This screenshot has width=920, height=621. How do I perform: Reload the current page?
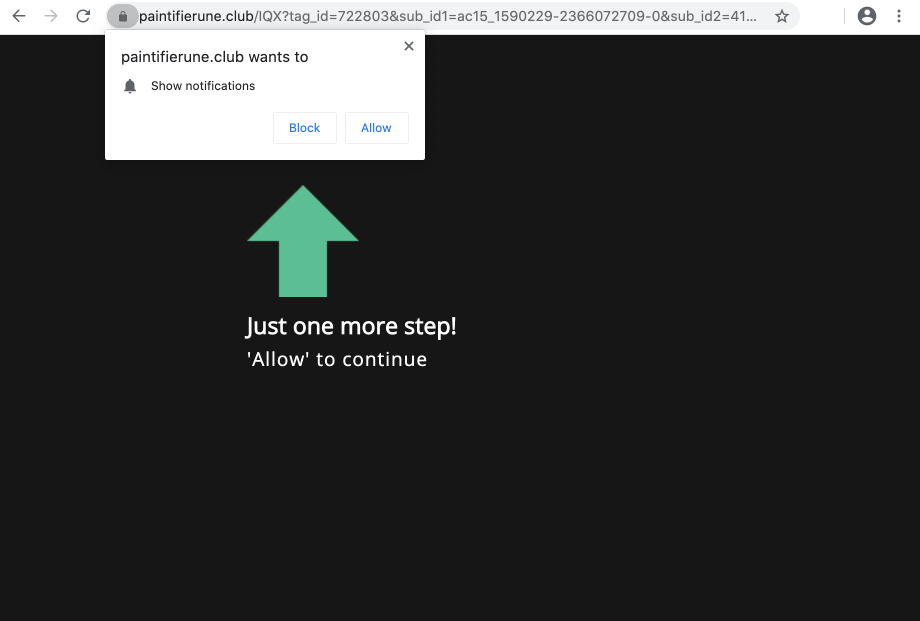[84, 16]
